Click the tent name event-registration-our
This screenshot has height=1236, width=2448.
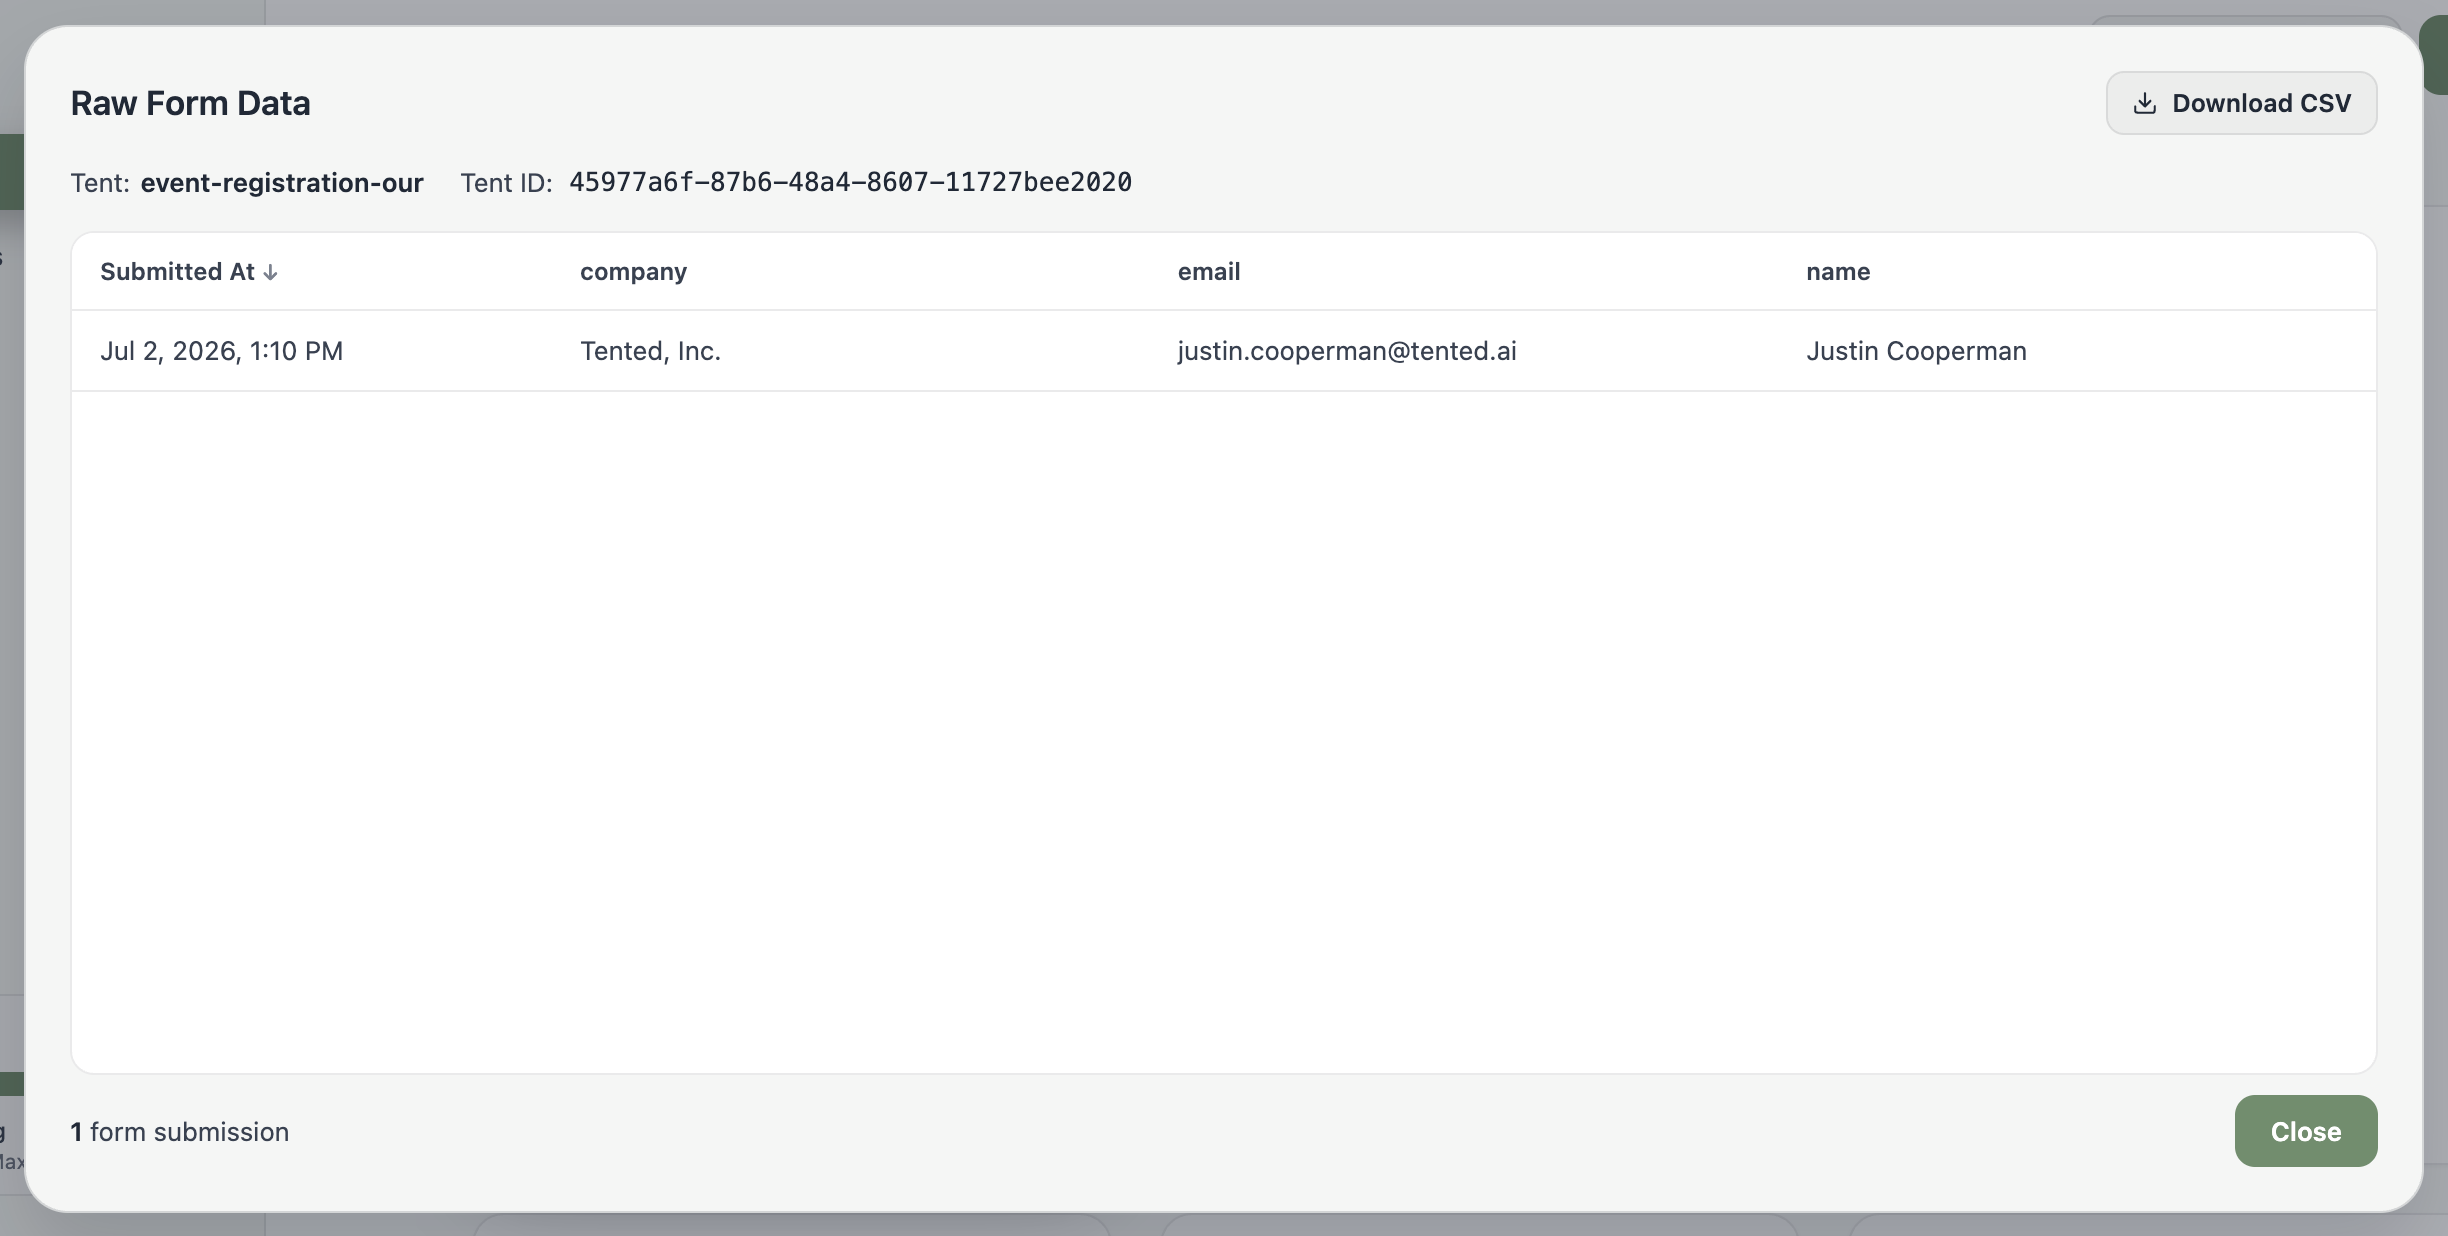pyautogui.click(x=282, y=183)
